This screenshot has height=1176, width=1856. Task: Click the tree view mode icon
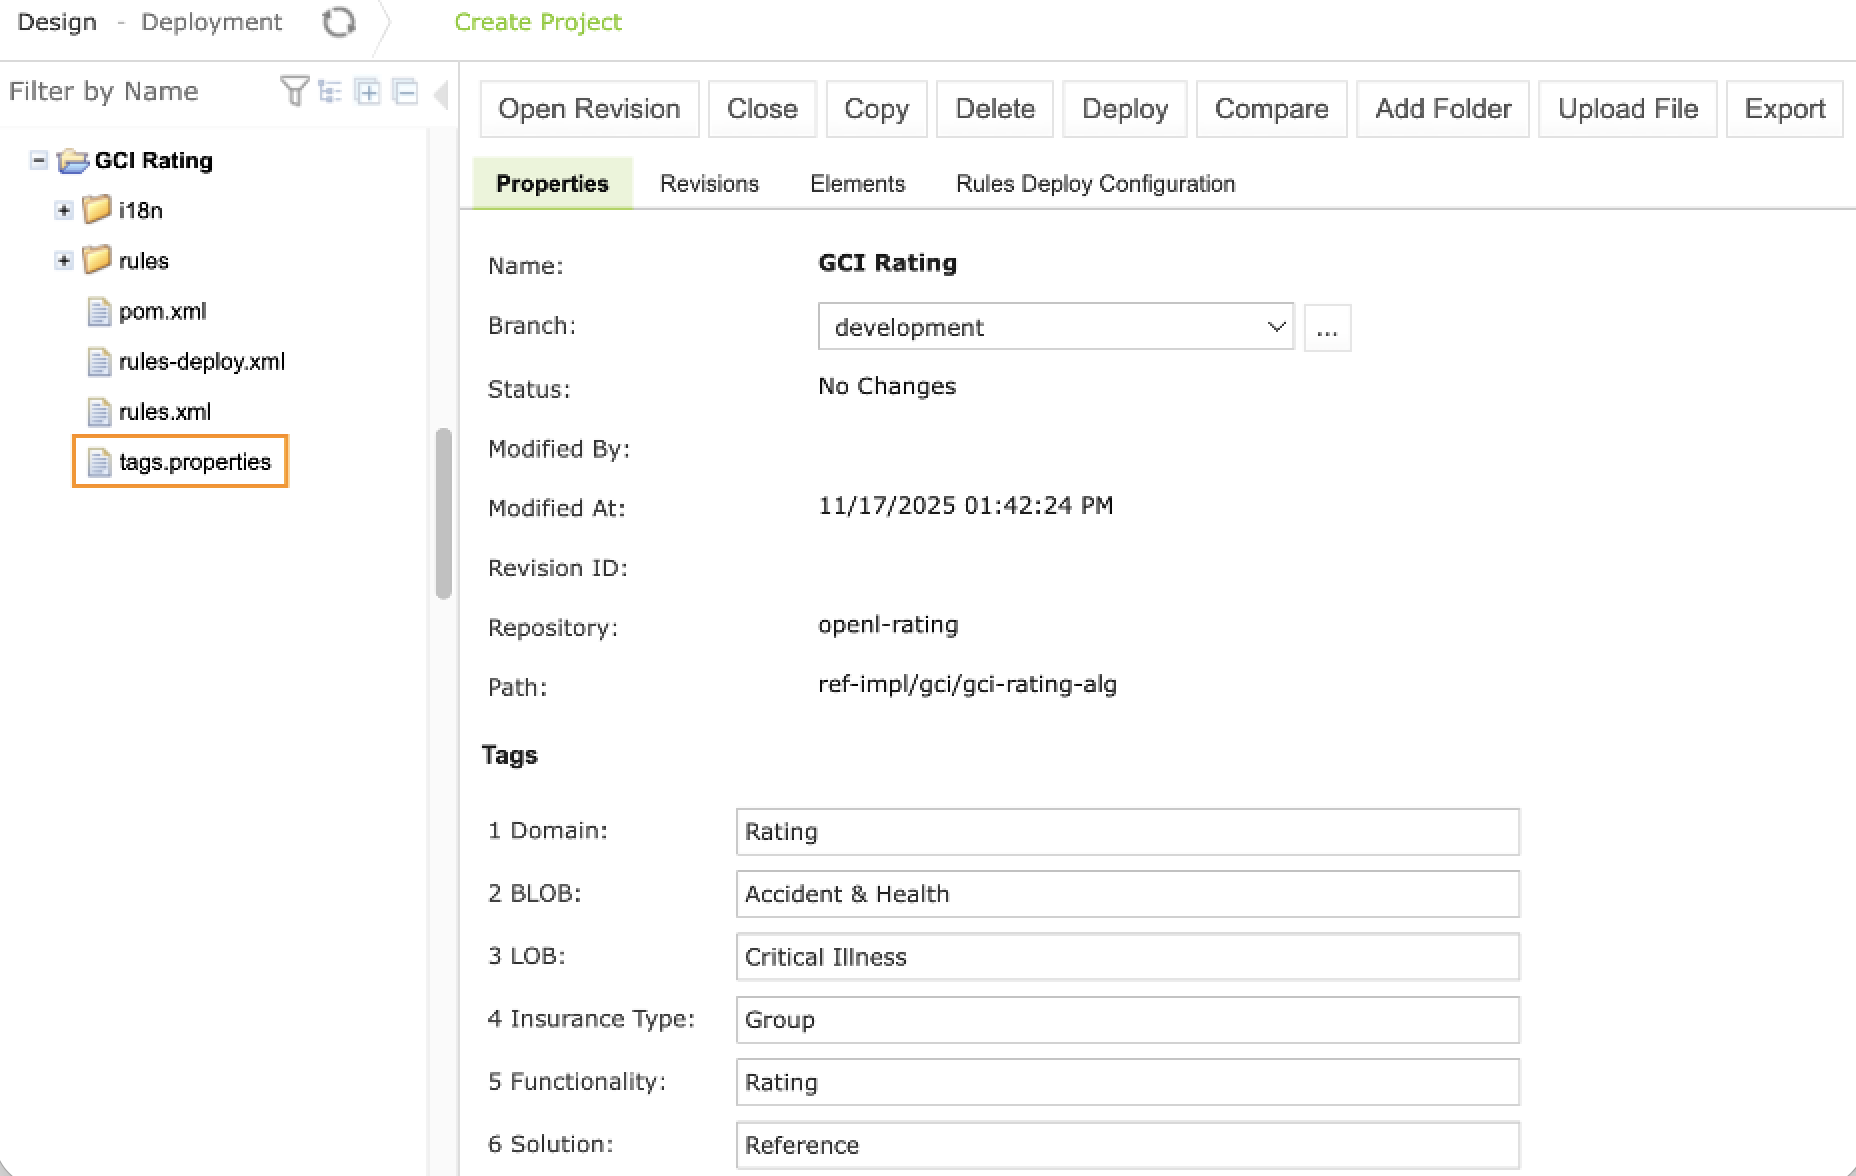[x=330, y=92]
